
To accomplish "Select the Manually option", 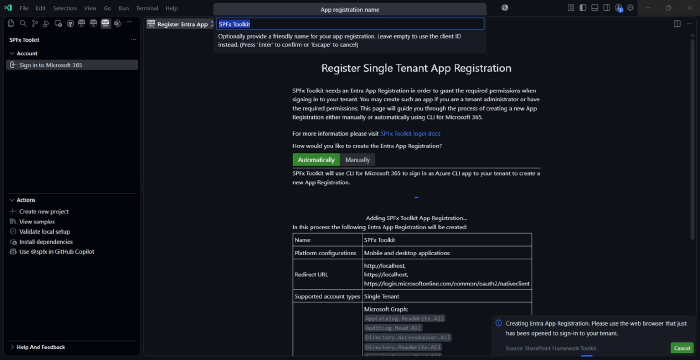I will click(358, 159).
